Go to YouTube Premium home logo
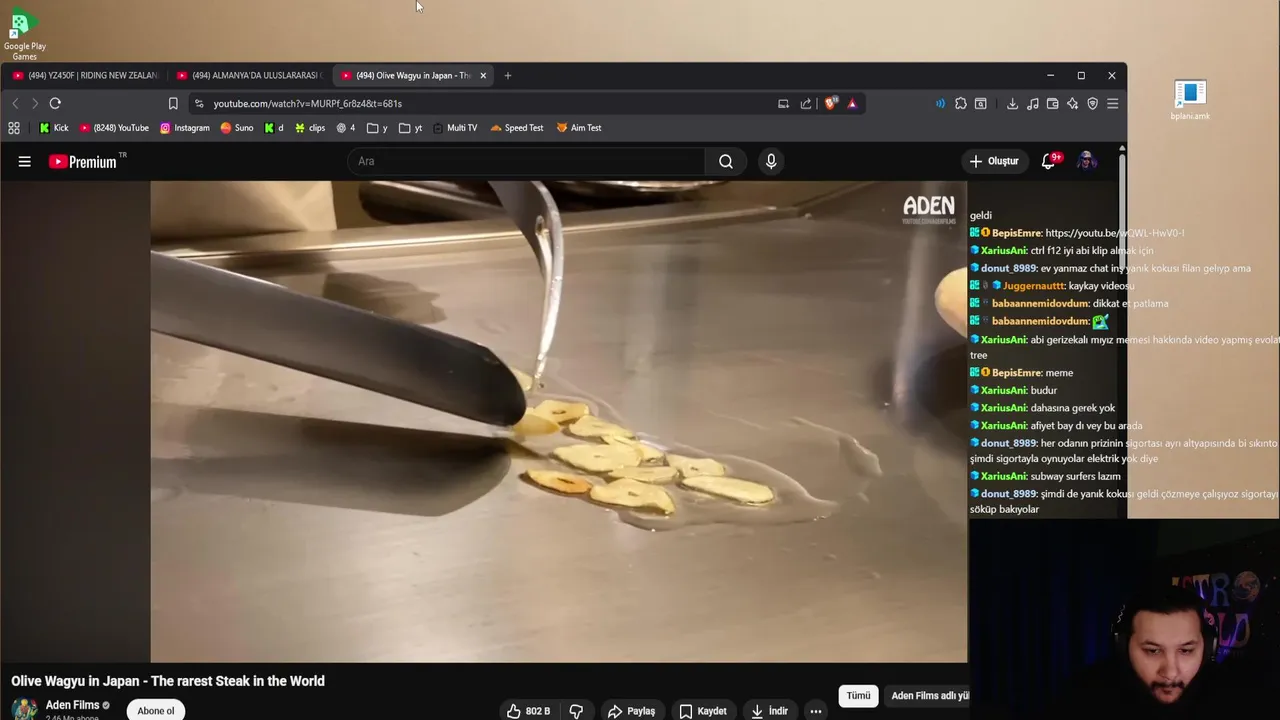The image size is (1280, 720). click(x=83, y=161)
